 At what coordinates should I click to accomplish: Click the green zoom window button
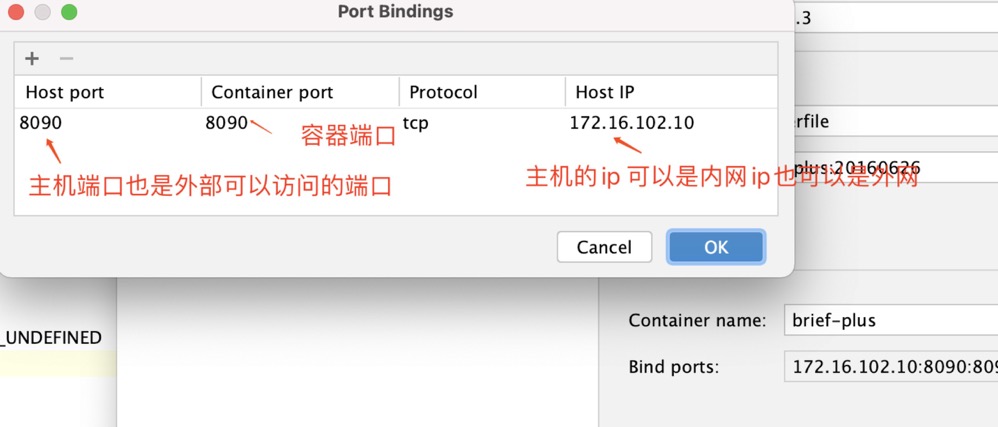click(69, 13)
